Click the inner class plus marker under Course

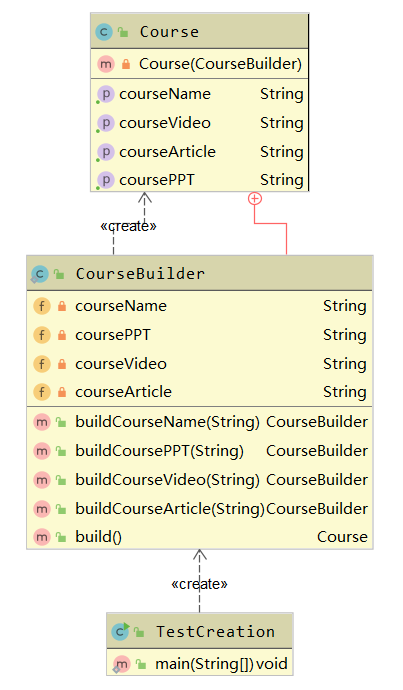[255, 199]
